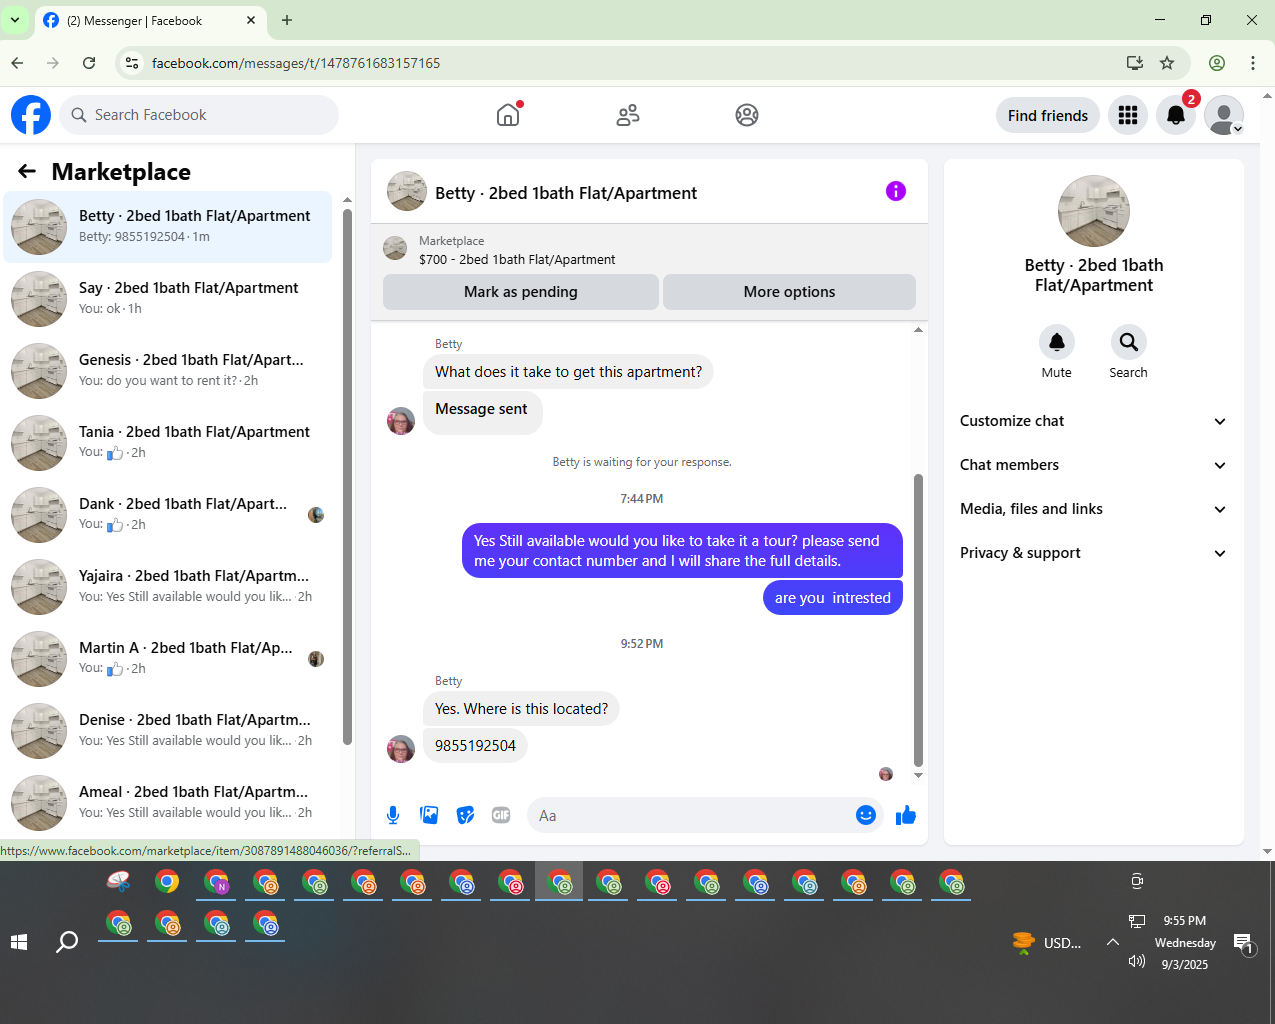Send a thumbs up like
This screenshot has width=1275, height=1024.
(x=906, y=815)
